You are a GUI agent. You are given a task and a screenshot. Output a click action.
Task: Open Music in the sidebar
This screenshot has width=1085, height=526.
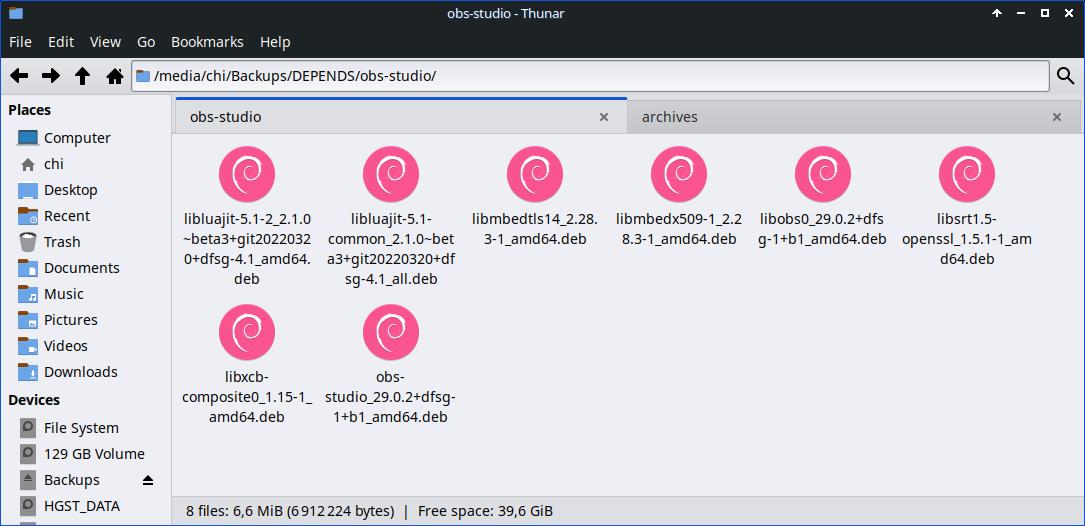tap(86, 293)
